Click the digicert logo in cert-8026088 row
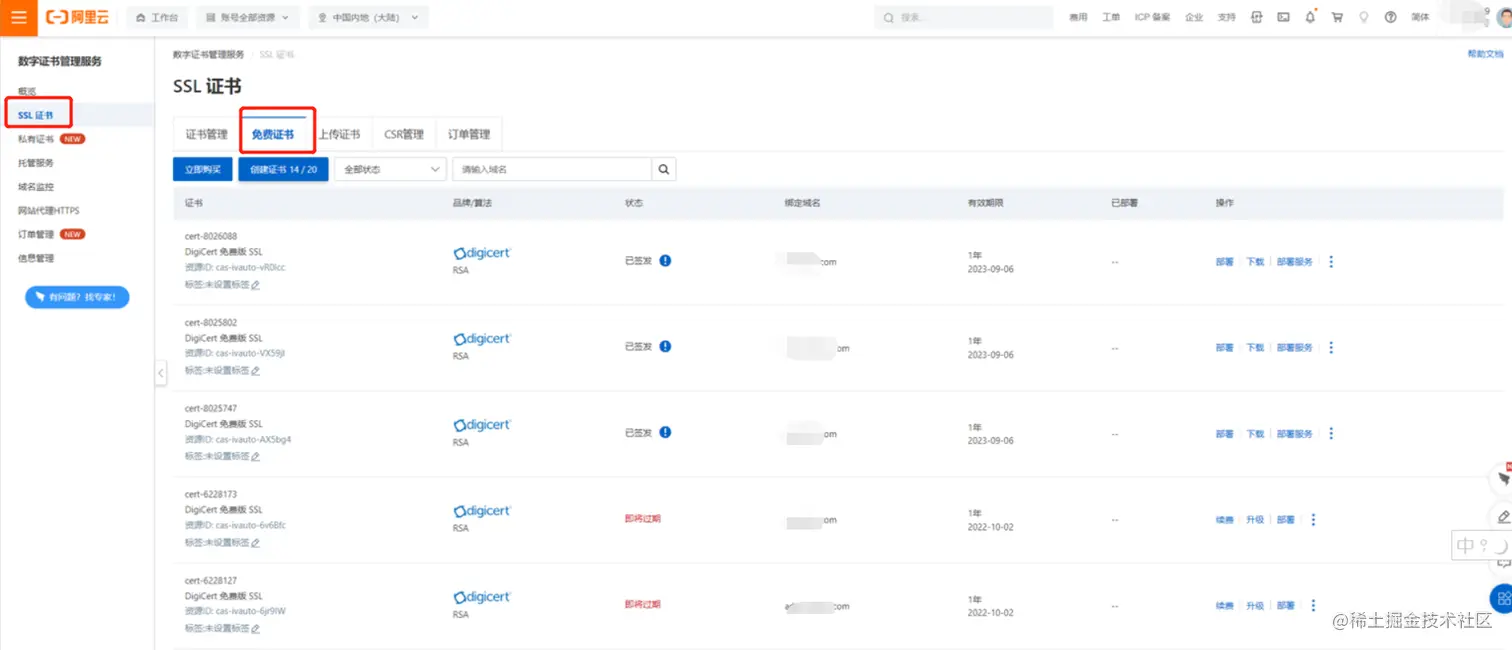Viewport: 1512px width, 650px height. click(482, 254)
